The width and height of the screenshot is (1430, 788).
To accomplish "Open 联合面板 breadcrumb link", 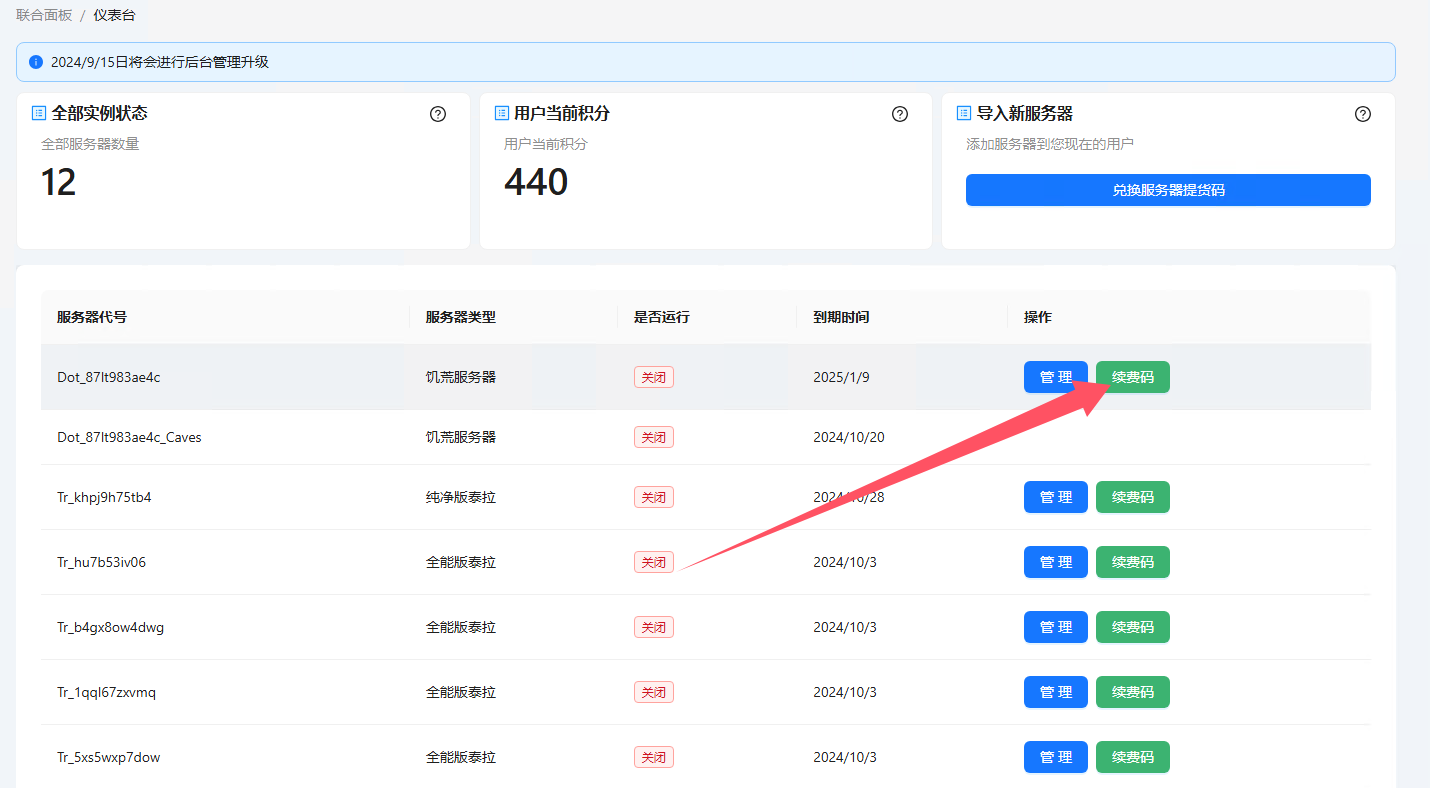I will tap(44, 15).
